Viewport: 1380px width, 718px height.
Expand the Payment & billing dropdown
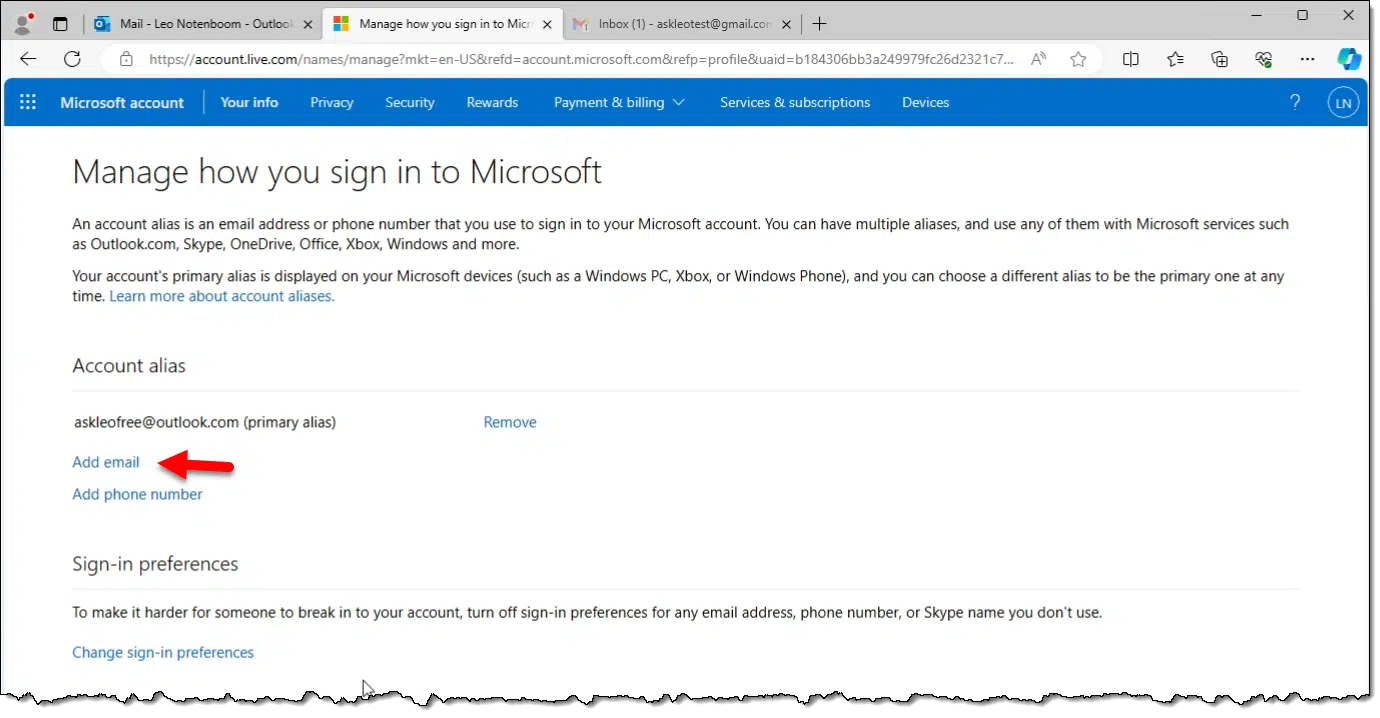click(620, 102)
